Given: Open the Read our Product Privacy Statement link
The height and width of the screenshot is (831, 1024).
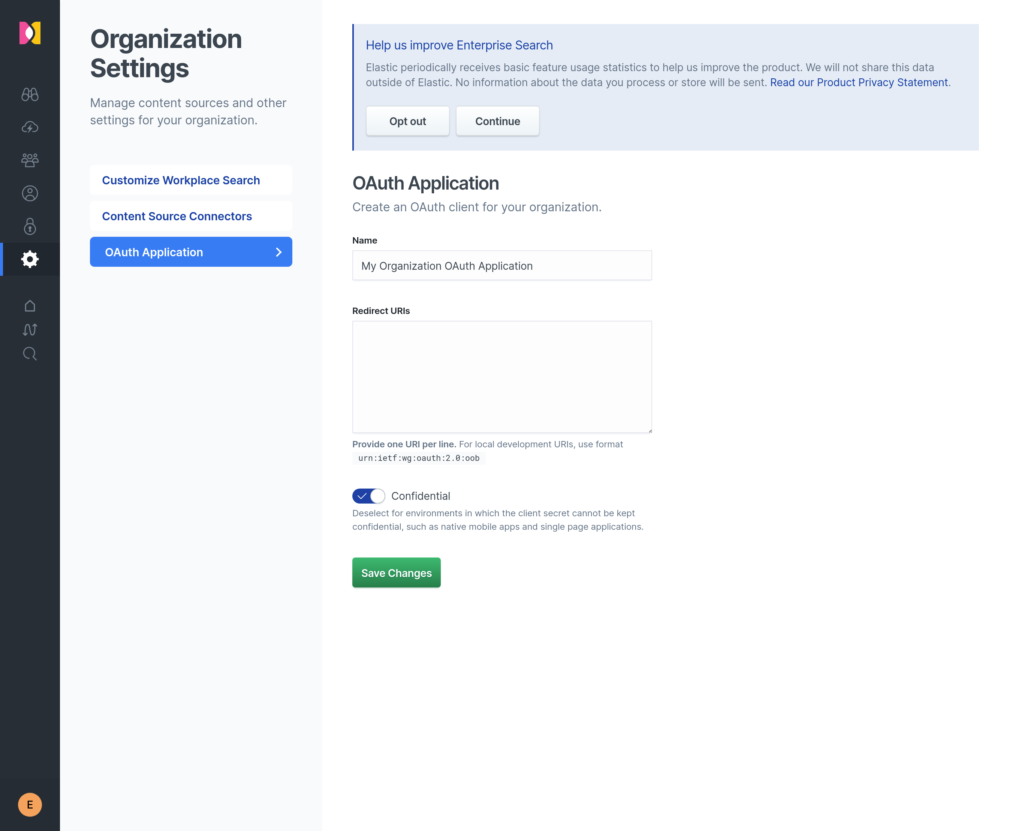Looking at the screenshot, I should tap(859, 82).
